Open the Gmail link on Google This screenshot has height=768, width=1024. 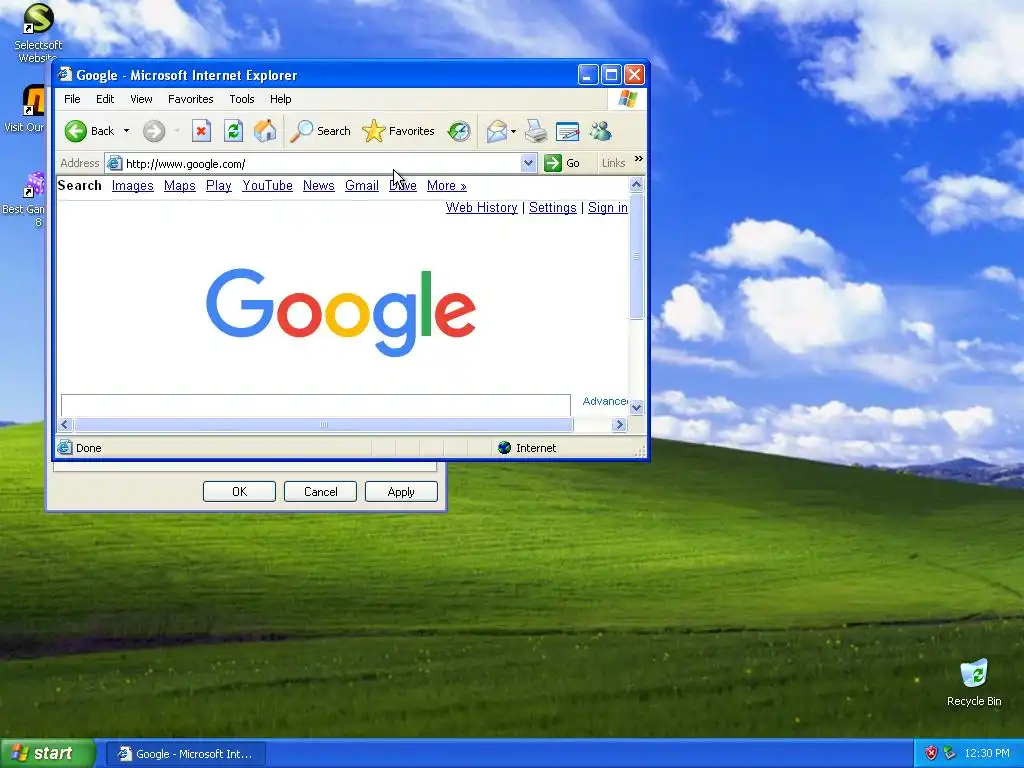(362, 186)
